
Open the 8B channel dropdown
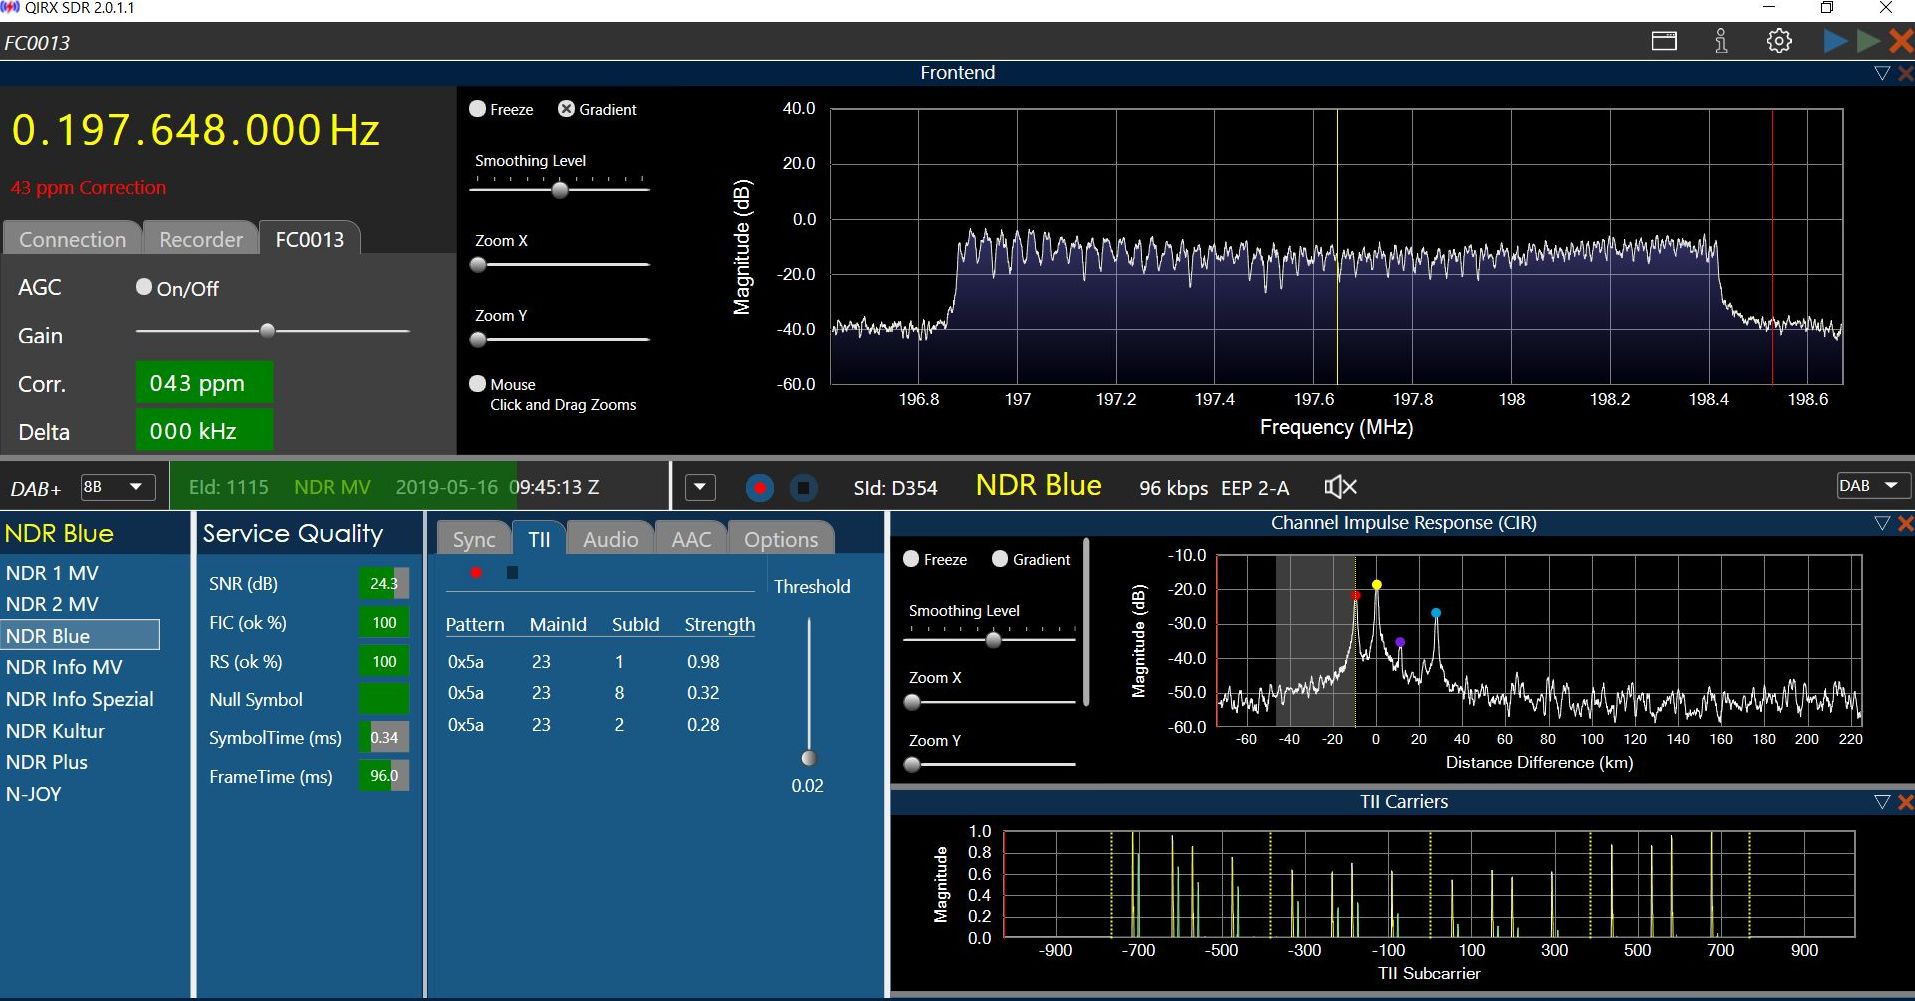coord(117,487)
